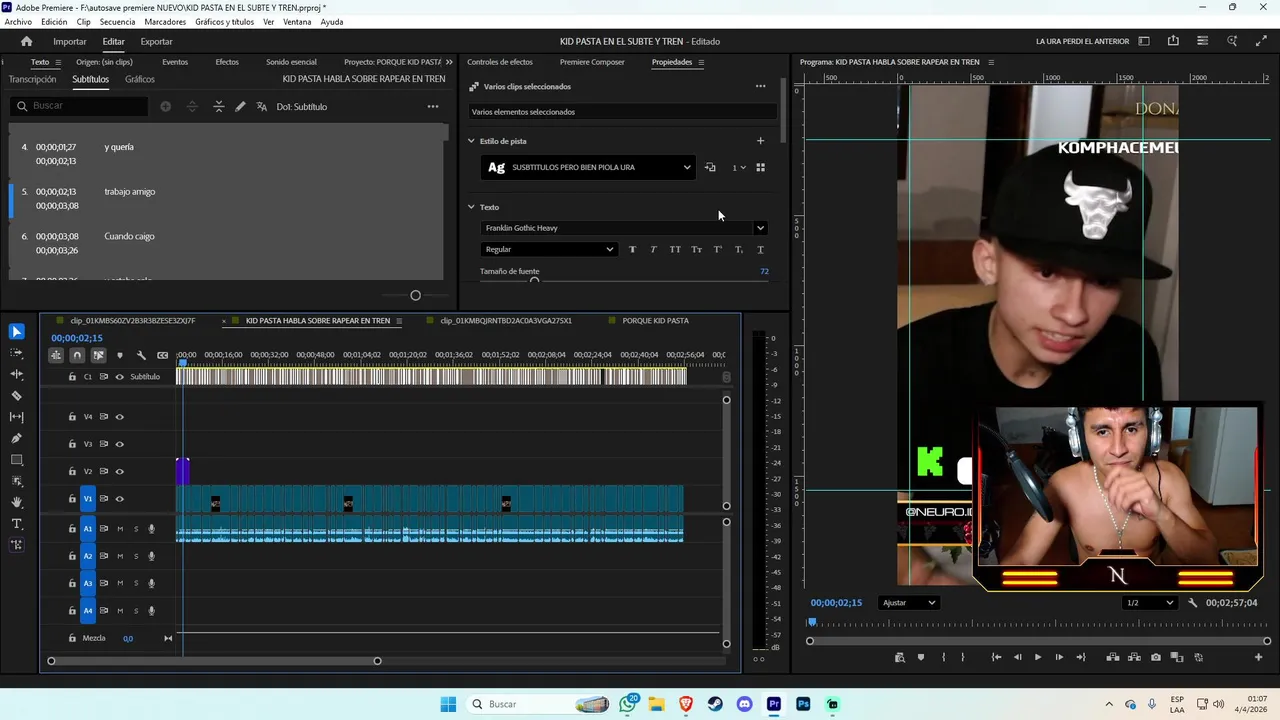
Task: Switch to the Gráficos tab
Action: [140, 79]
